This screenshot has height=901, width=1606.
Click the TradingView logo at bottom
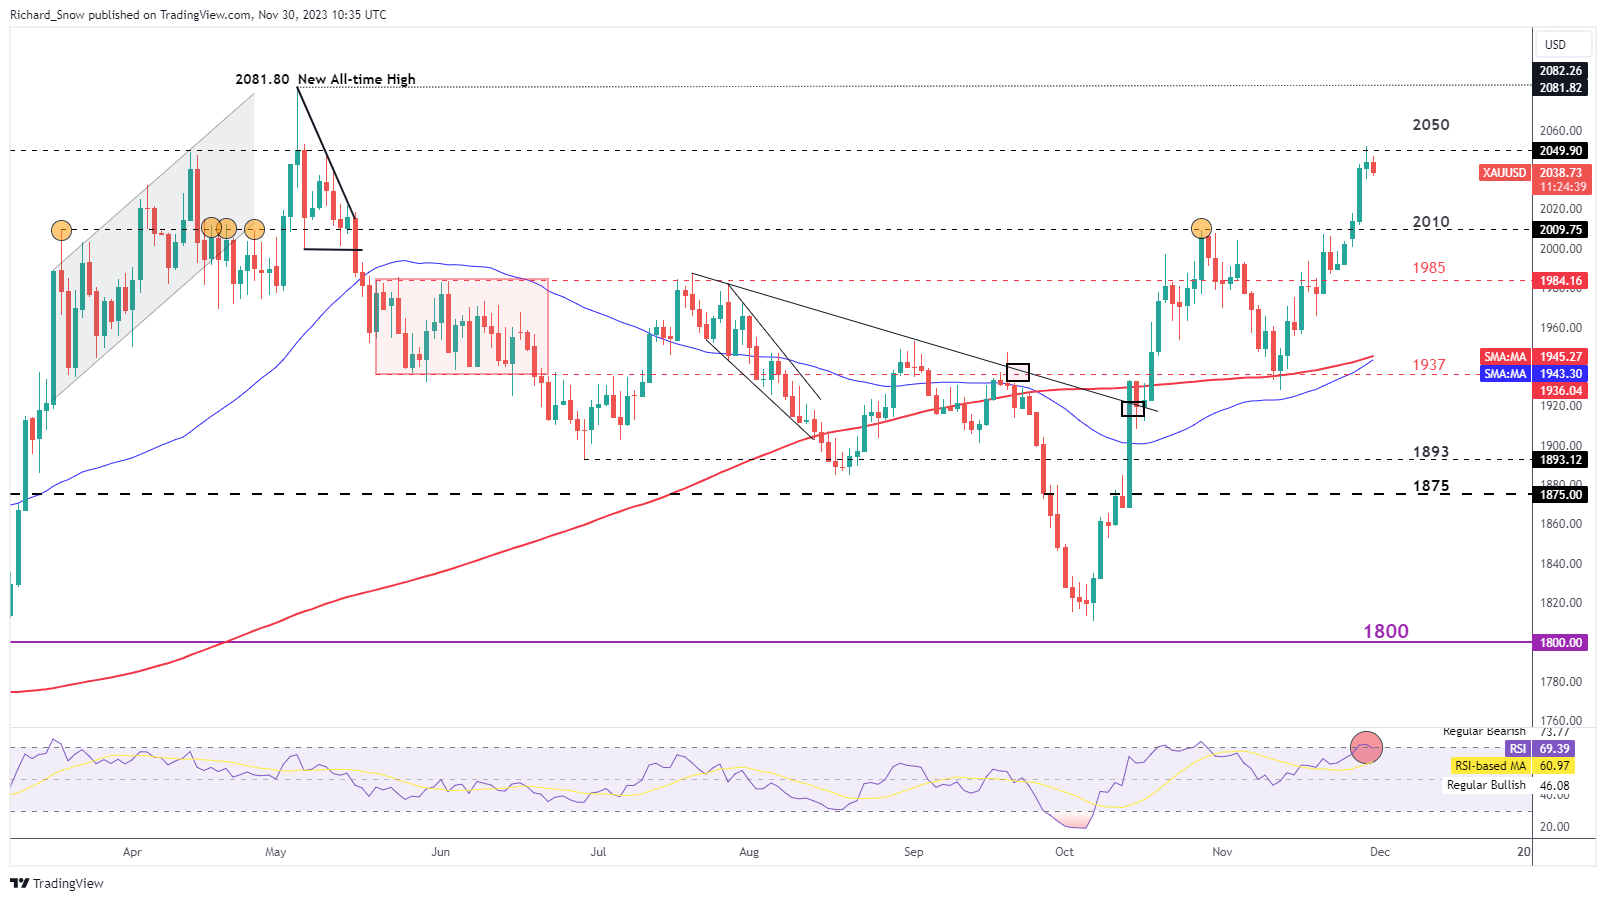(x=57, y=883)
